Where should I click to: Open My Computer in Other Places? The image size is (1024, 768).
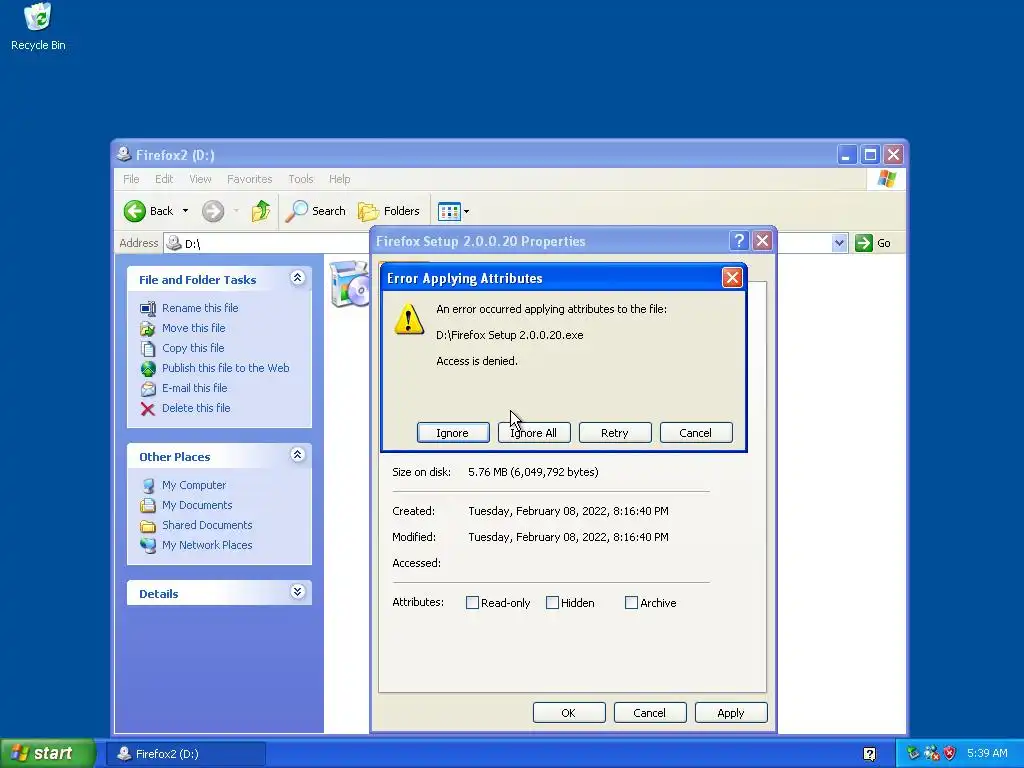[194, 485]
